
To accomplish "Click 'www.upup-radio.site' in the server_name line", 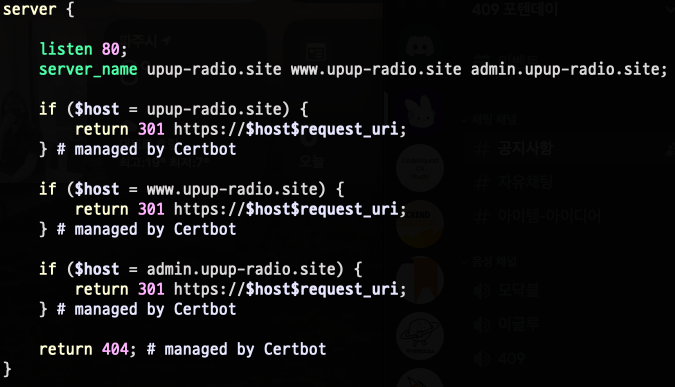I will [376, 69].
